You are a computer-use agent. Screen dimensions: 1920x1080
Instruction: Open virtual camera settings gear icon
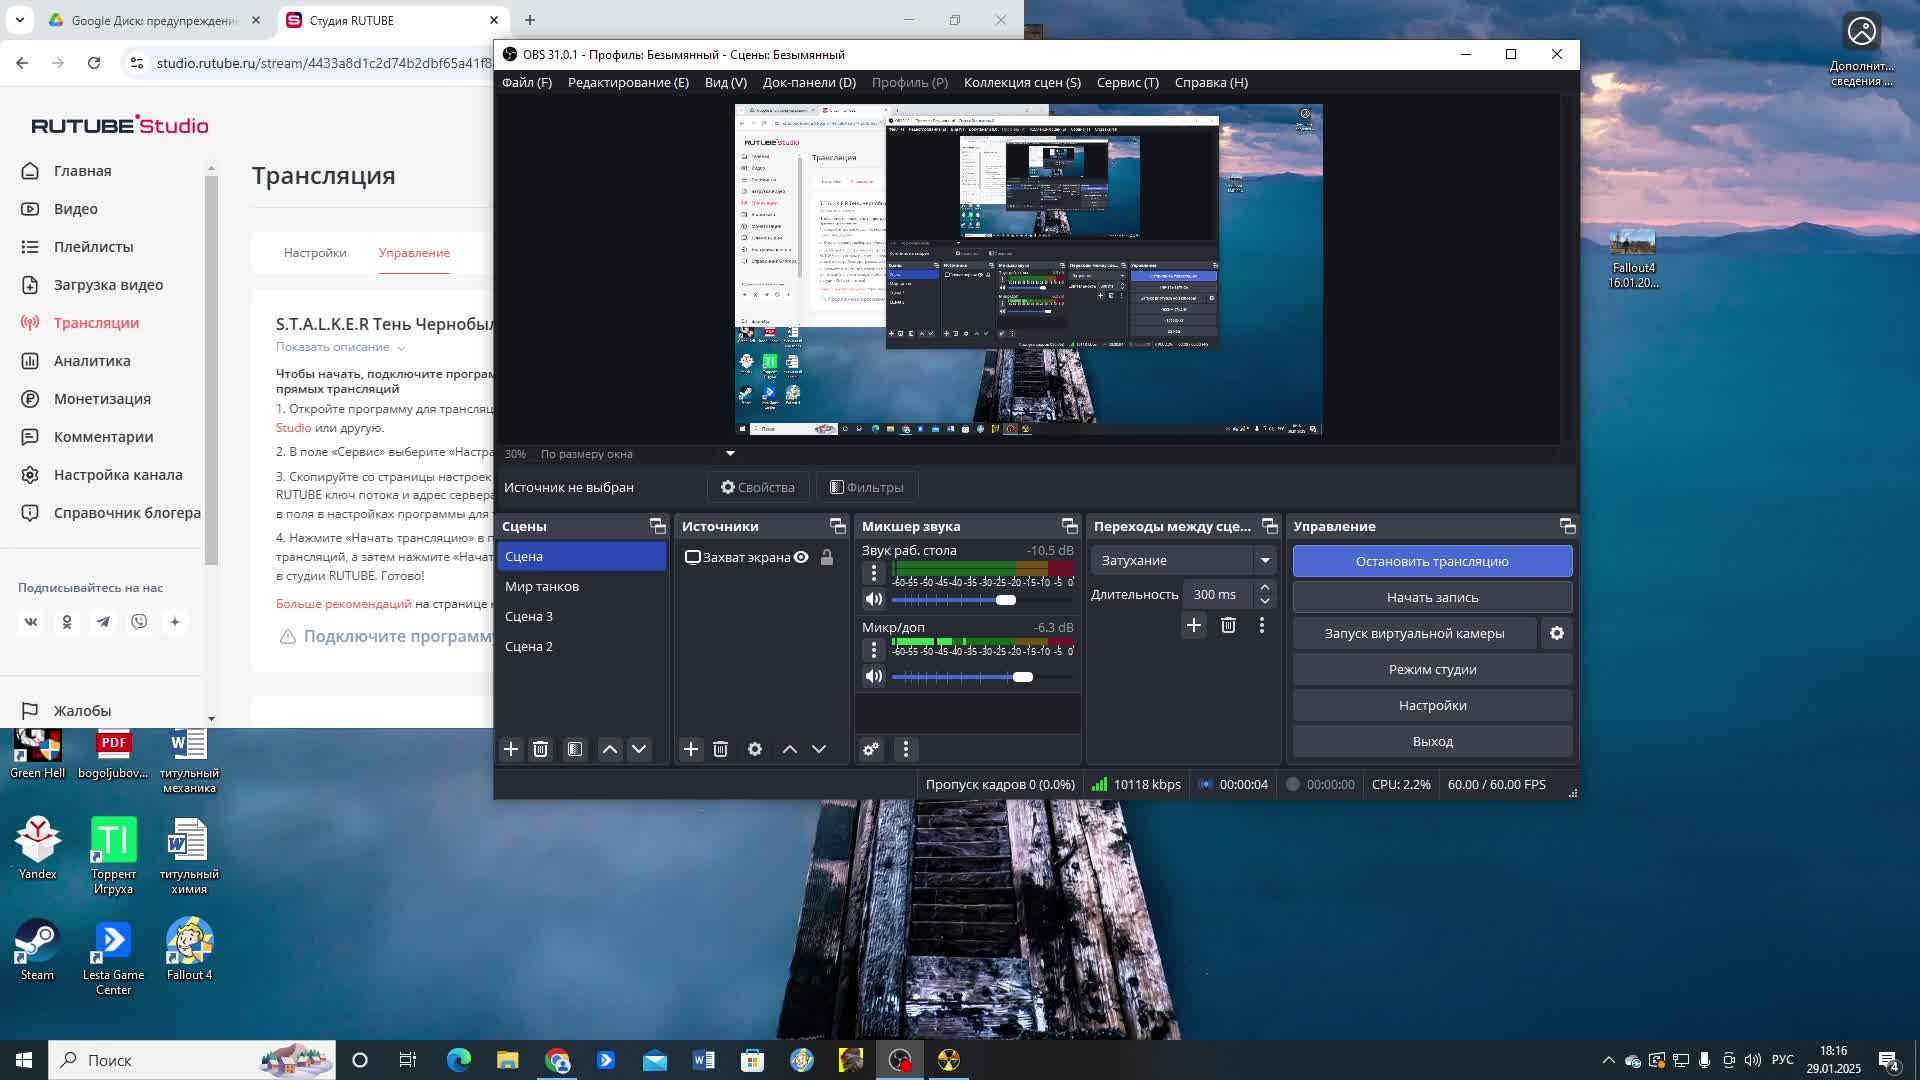(x=1557, y=633)
